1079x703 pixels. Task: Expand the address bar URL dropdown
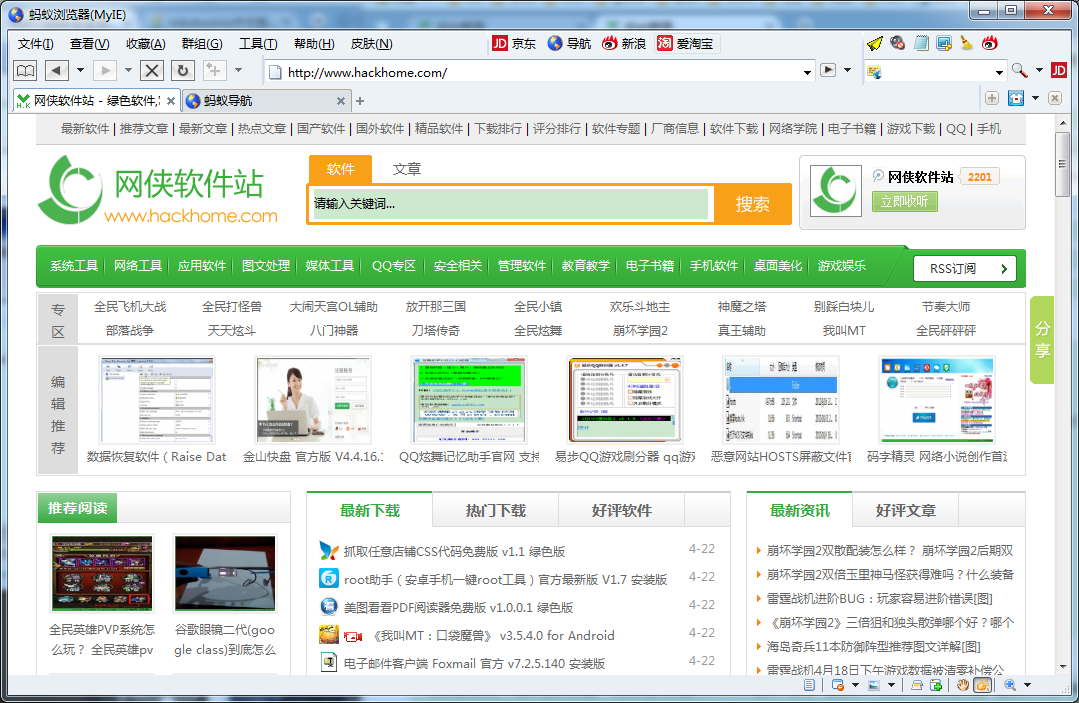pos(807,72)
